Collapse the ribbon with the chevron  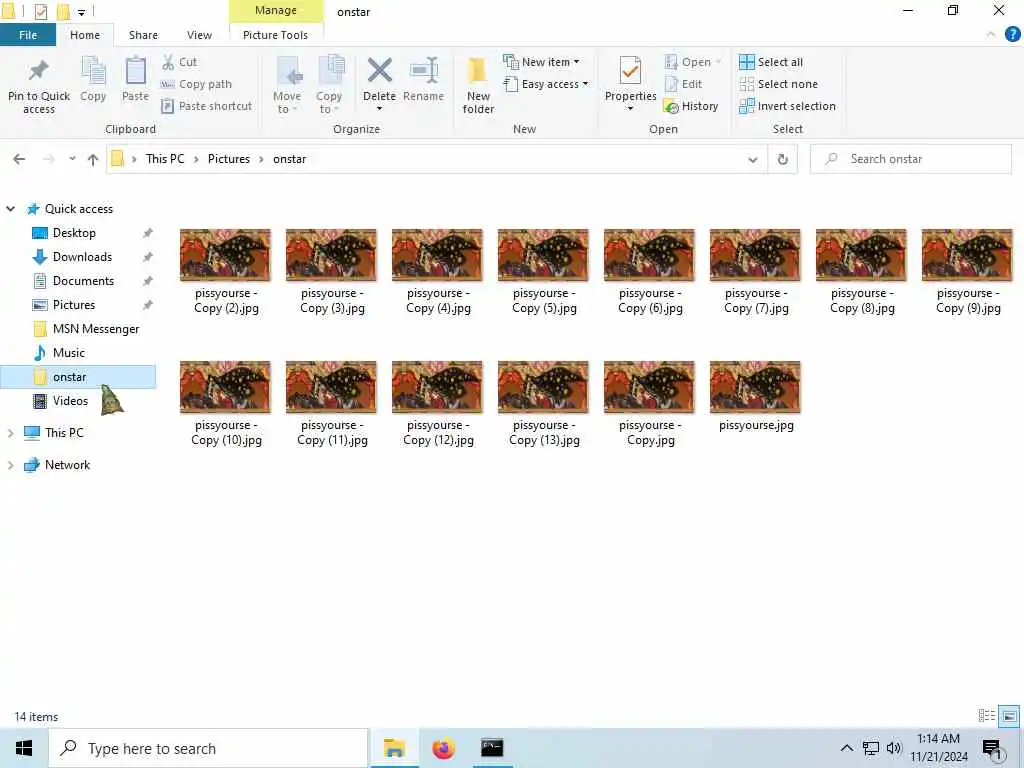coord(991,35)
